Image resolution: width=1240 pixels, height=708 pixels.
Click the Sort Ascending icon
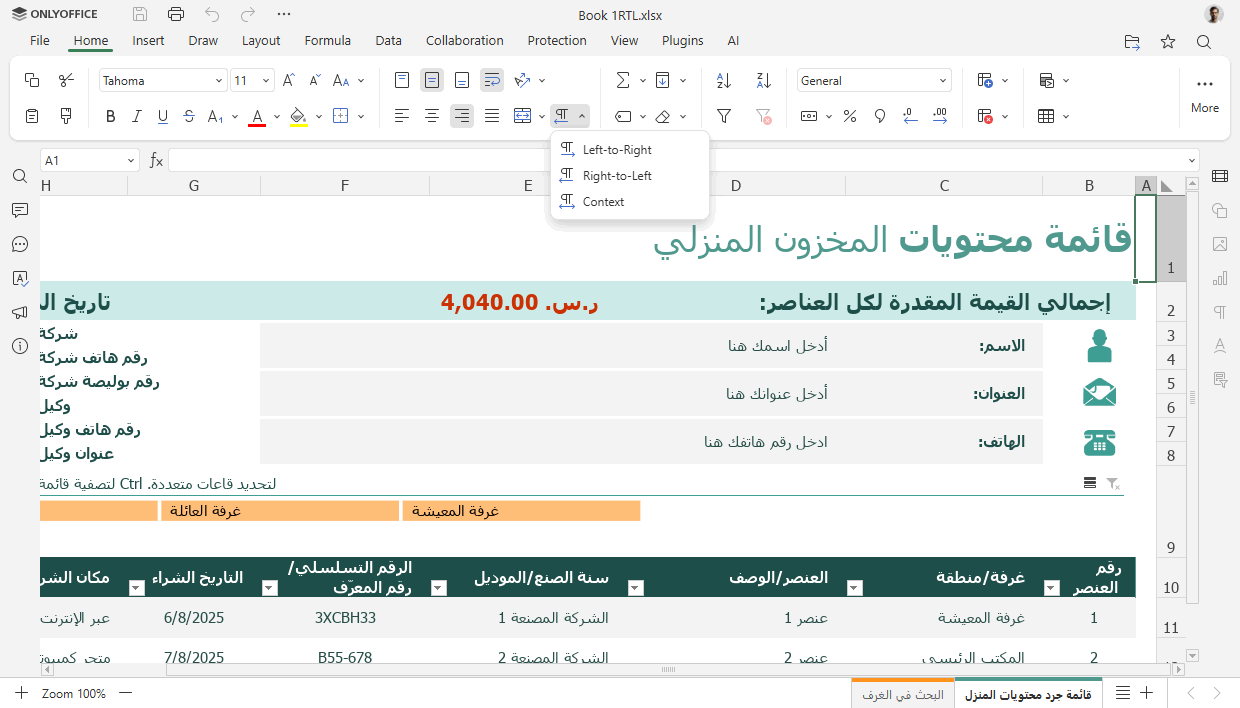click(x=724, y=81)
